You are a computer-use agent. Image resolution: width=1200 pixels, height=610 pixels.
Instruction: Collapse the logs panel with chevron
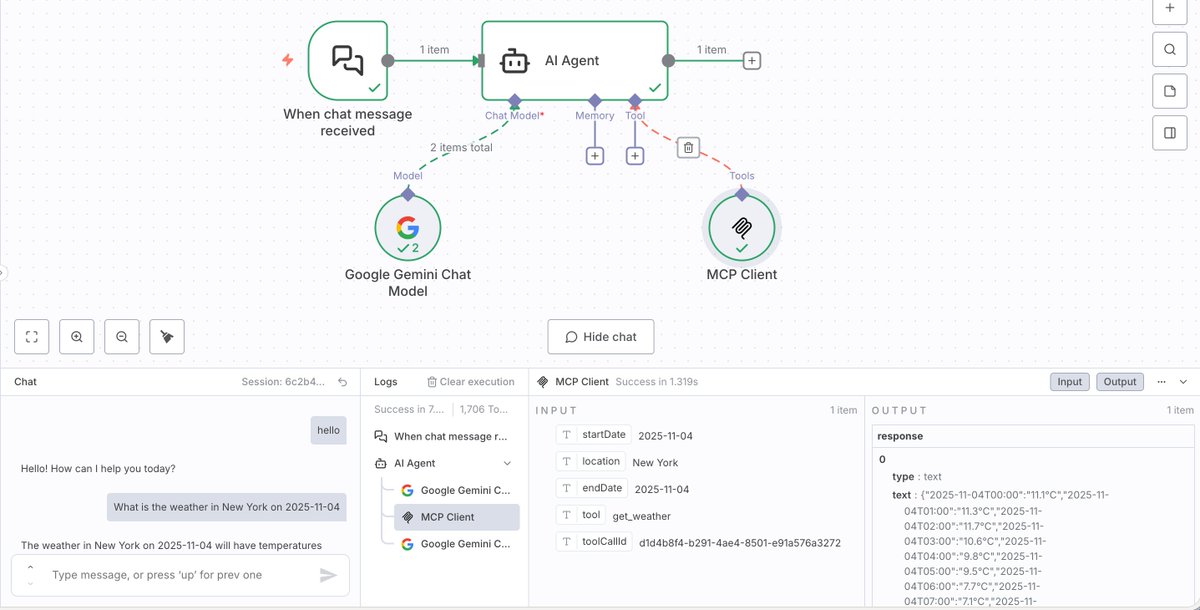(x=1183, y=382)
